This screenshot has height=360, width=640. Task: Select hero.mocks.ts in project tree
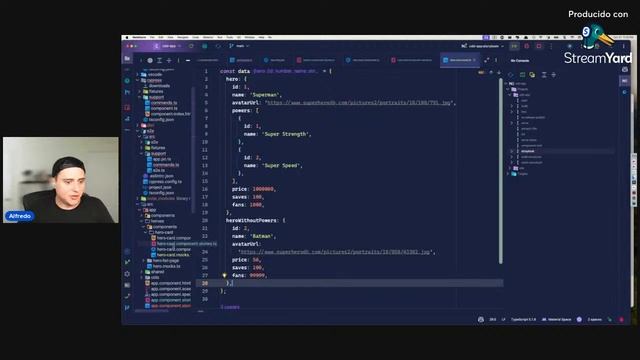[164, 266]
